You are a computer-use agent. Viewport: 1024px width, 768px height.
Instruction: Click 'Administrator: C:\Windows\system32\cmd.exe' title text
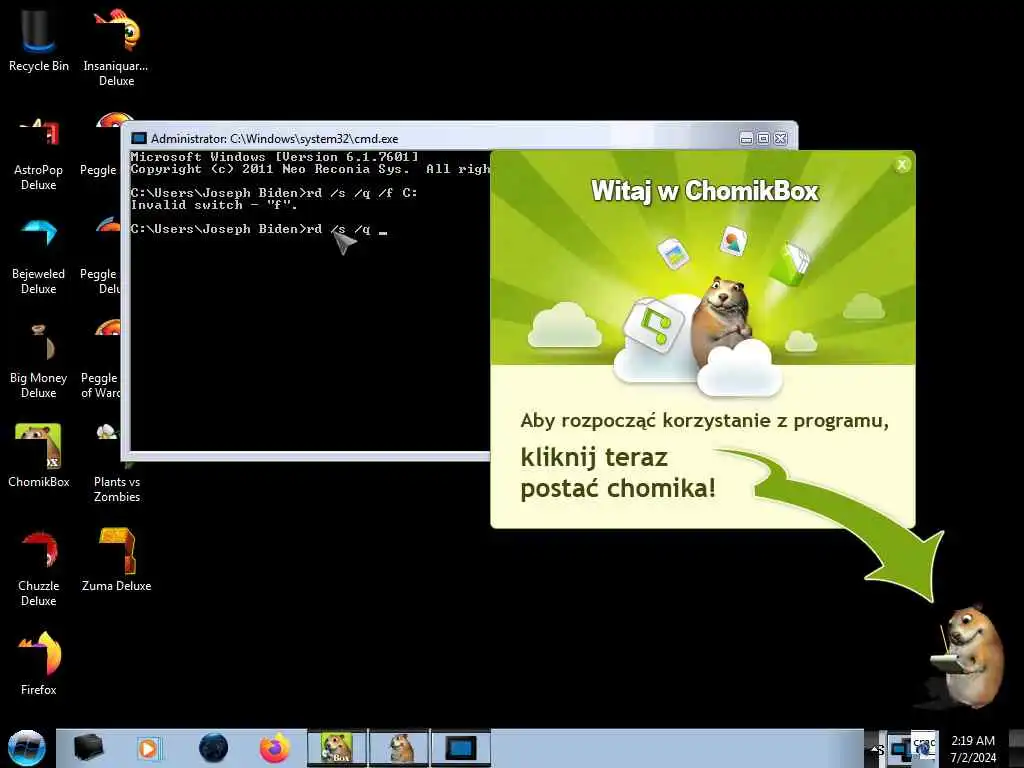tap(274, 138)
